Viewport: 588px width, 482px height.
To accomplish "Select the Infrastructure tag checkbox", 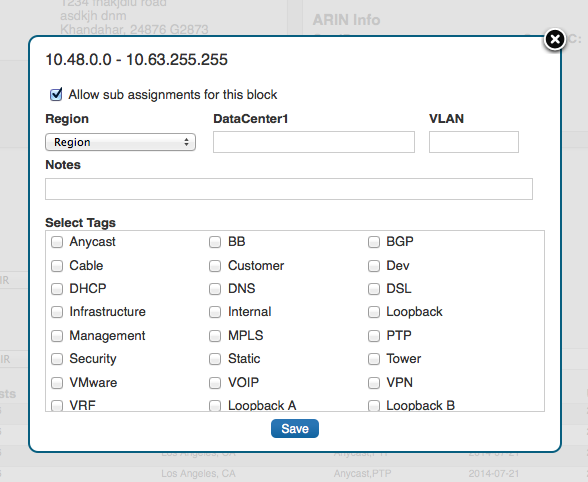I will (57, 312).
